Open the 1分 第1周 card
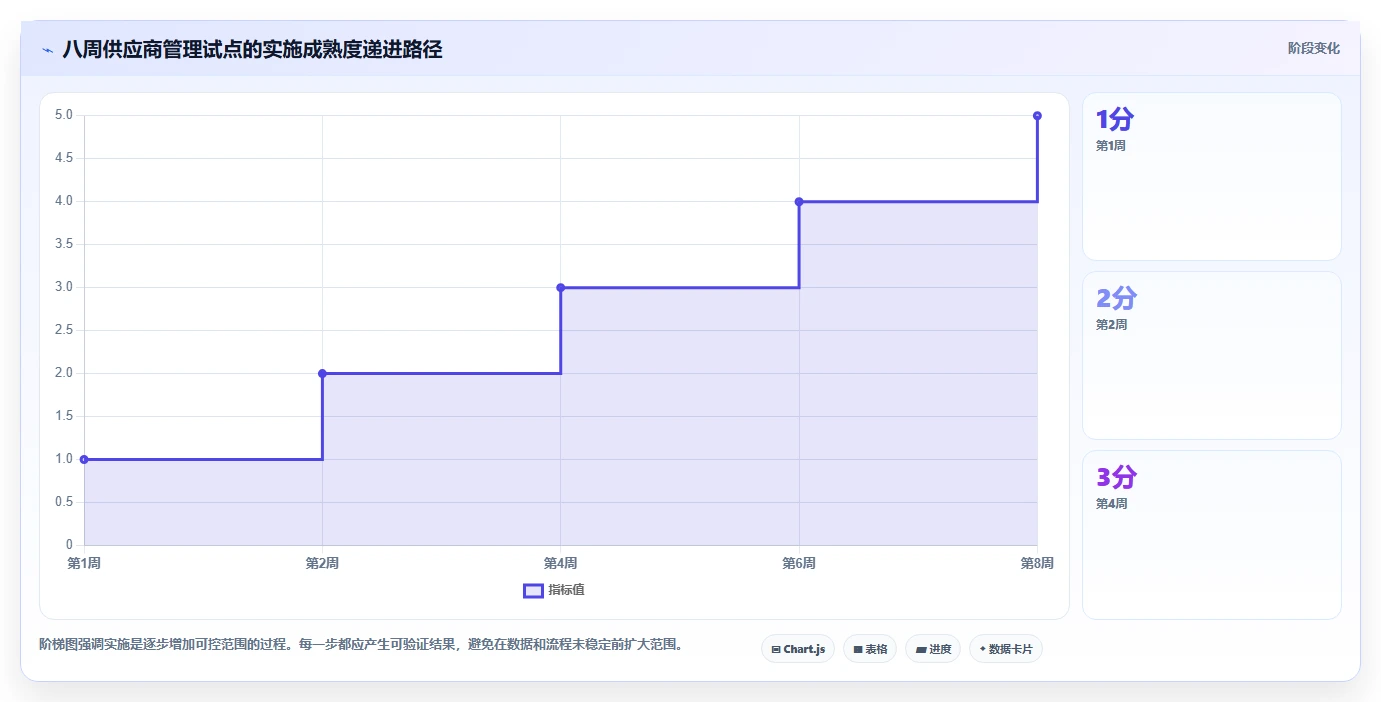The width and height of the screenshot is (1381, 702). click(1211, 177)
